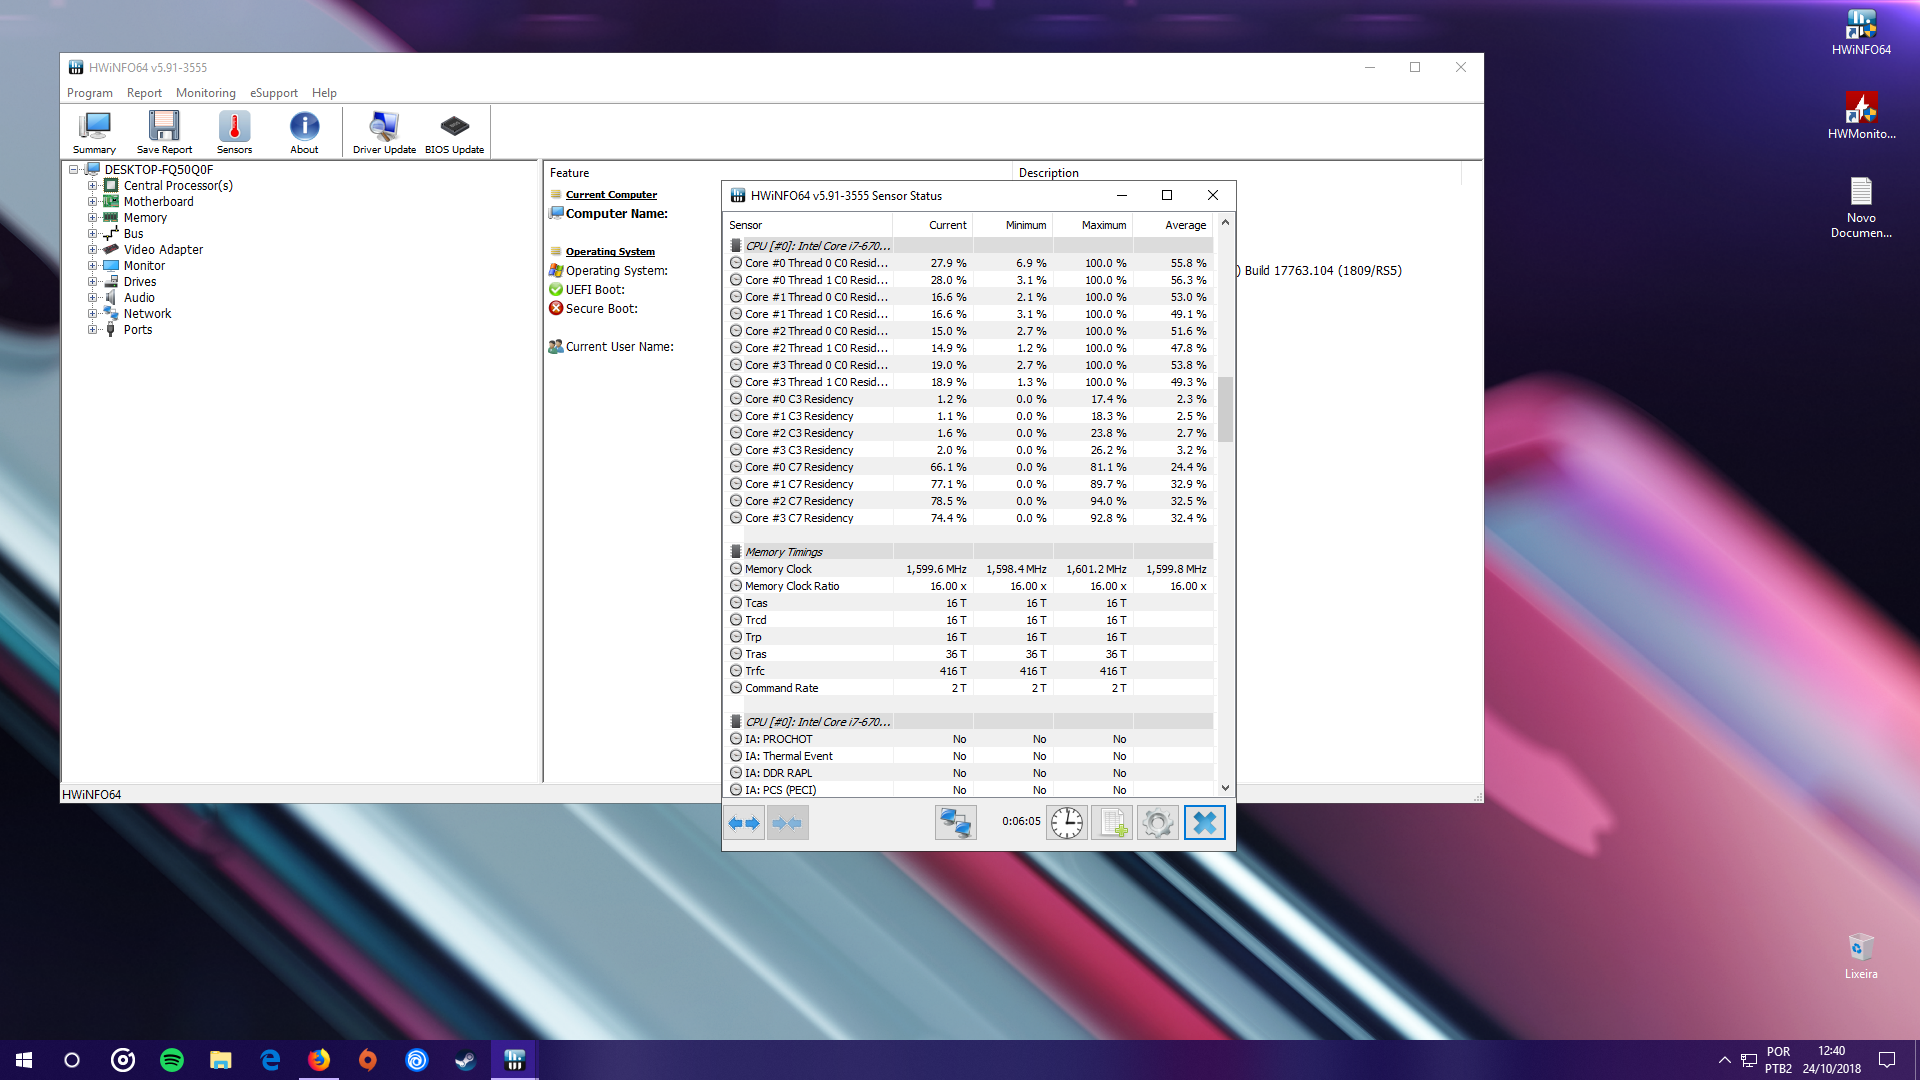Screen dimensions: 1920x1080
Task: Open the Report menu
Action: (144, 93)
